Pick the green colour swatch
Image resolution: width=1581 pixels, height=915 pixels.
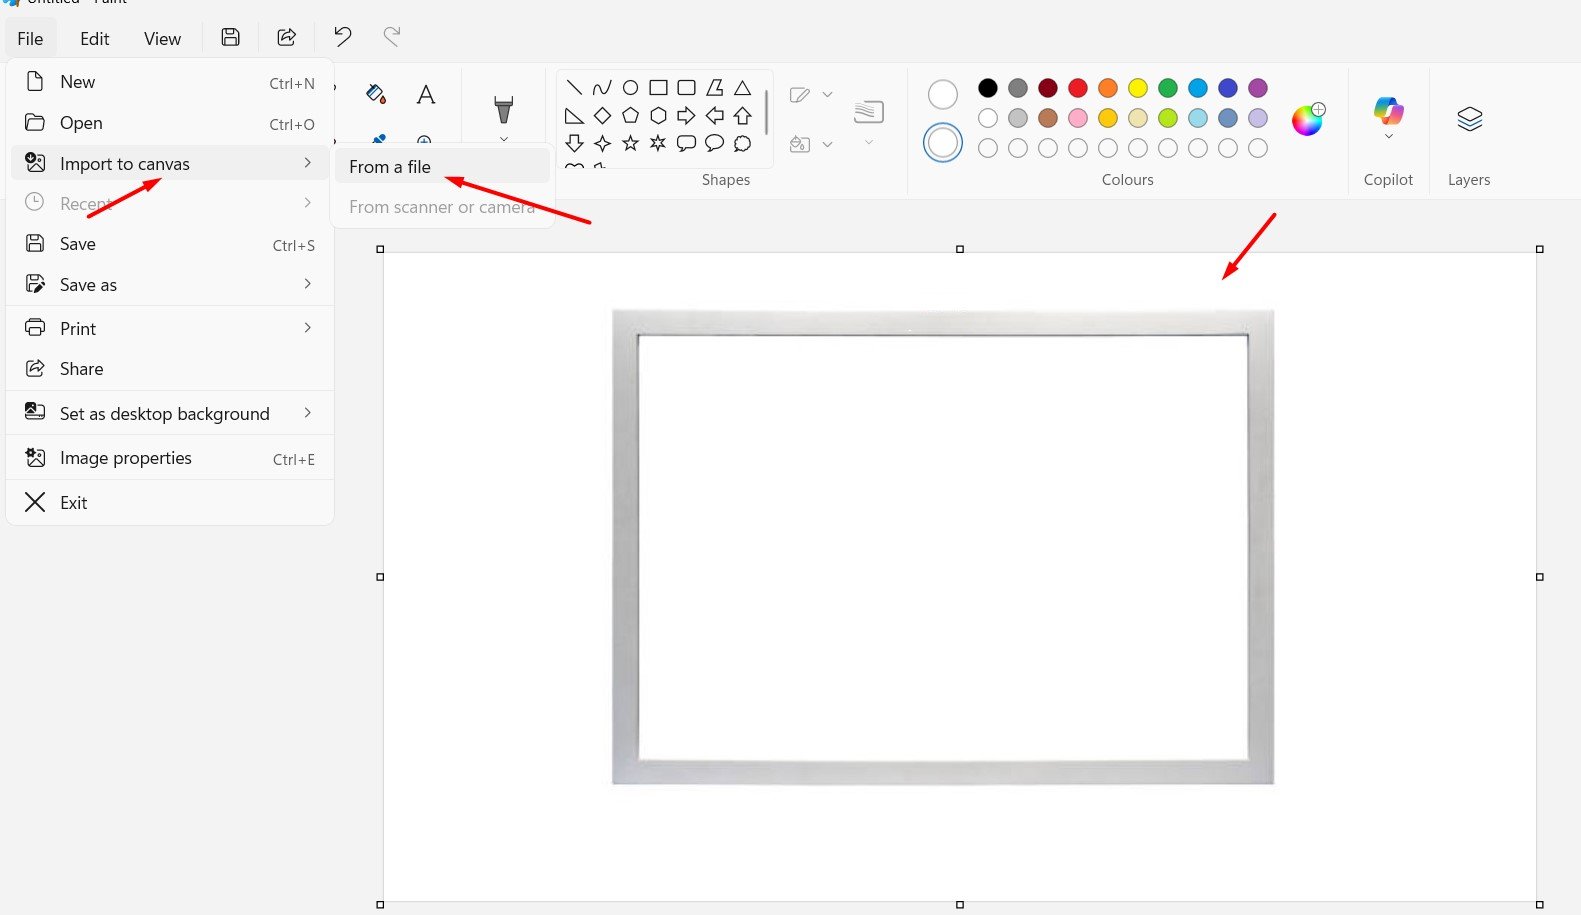pos(1168,88)
